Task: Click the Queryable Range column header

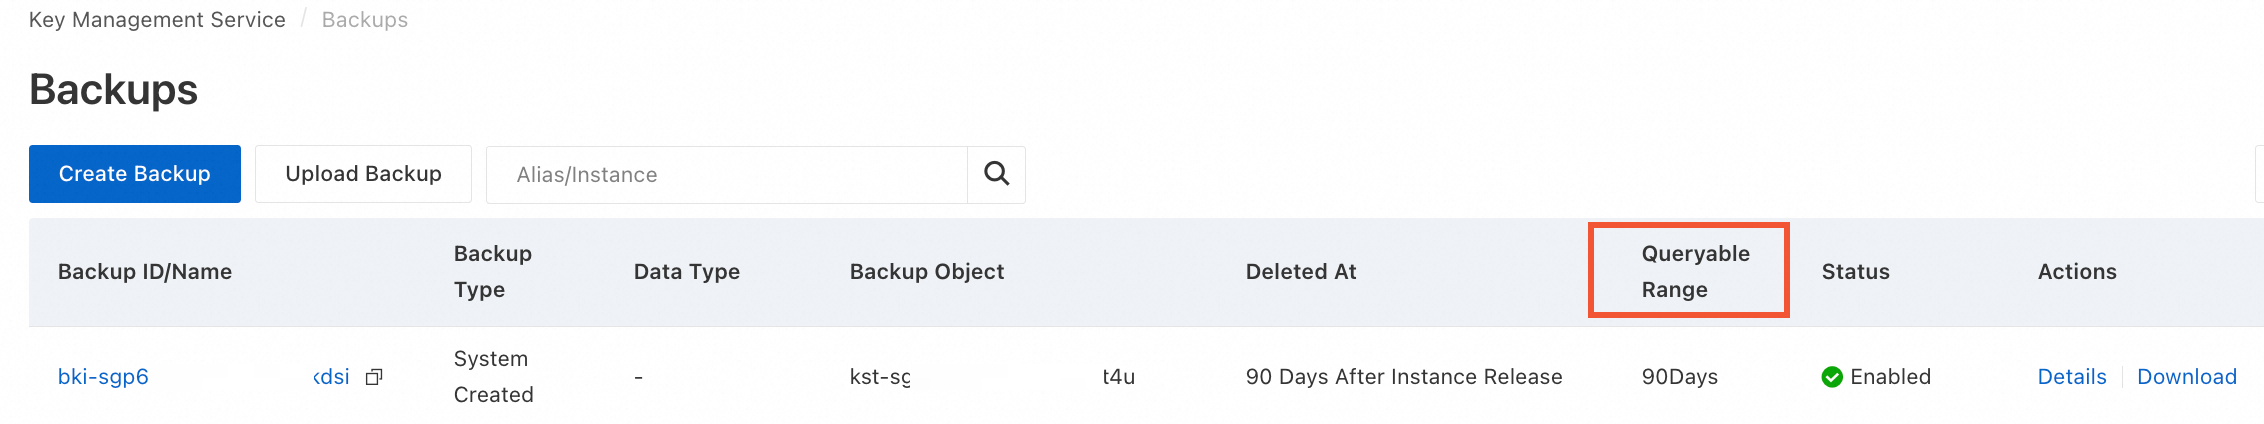Action: tap(1695, 271)
